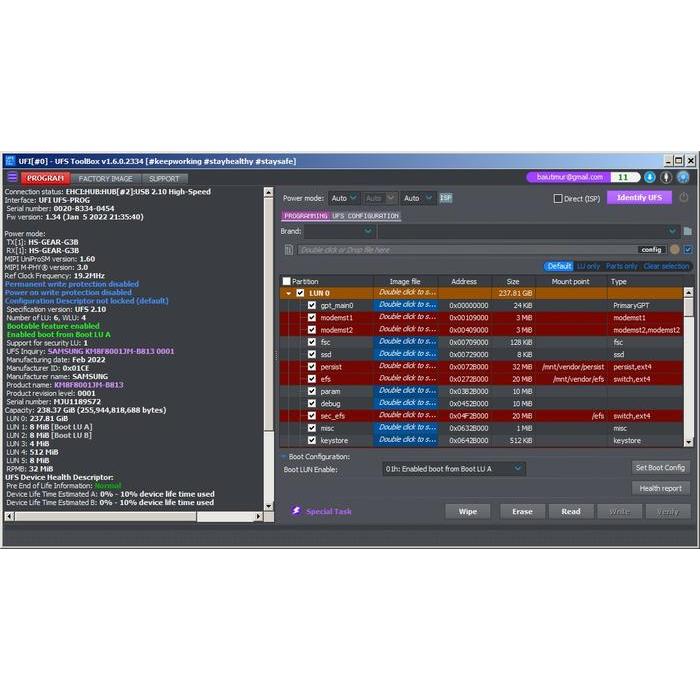700x700 pixels.
Task: Click the Erase button
Action: click(522, 511)
